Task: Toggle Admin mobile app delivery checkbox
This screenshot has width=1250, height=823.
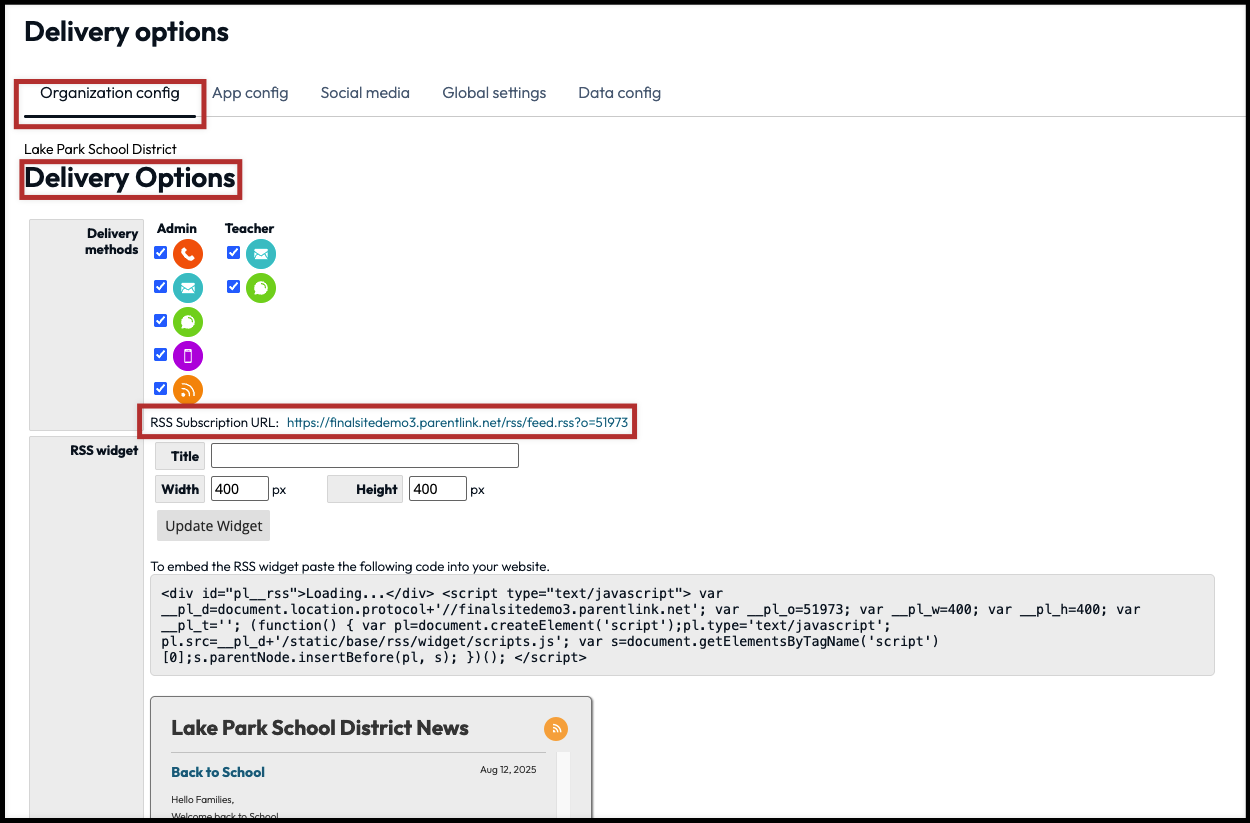Action: (x=160, y=354)
